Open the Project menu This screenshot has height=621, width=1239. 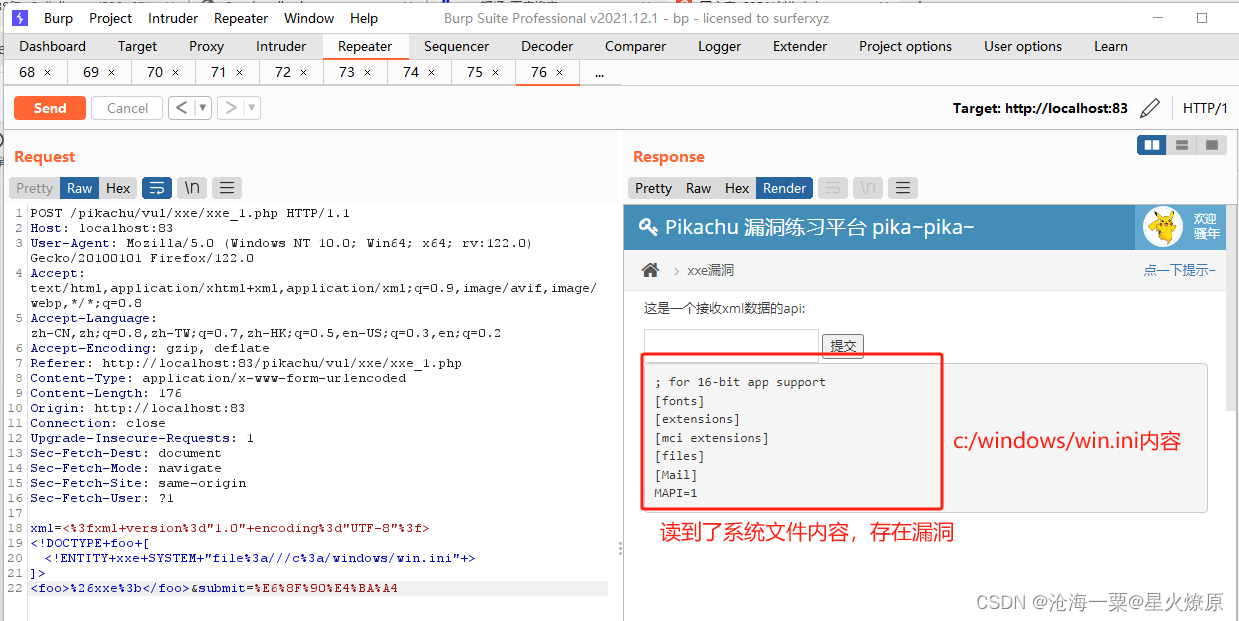(110, 18)
